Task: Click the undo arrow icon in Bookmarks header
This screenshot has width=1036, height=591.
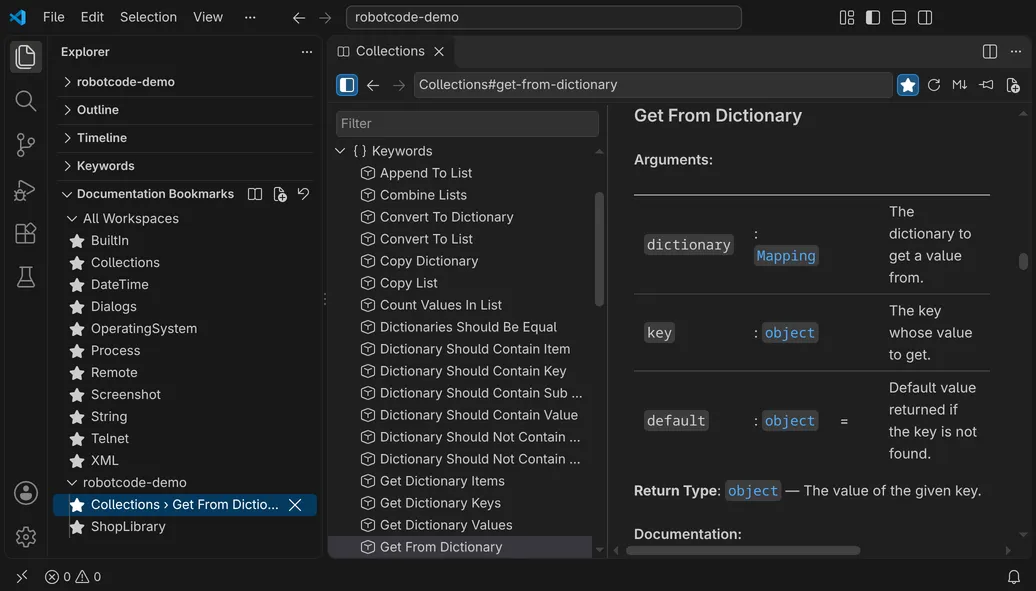Action: (x=303, y=194)
